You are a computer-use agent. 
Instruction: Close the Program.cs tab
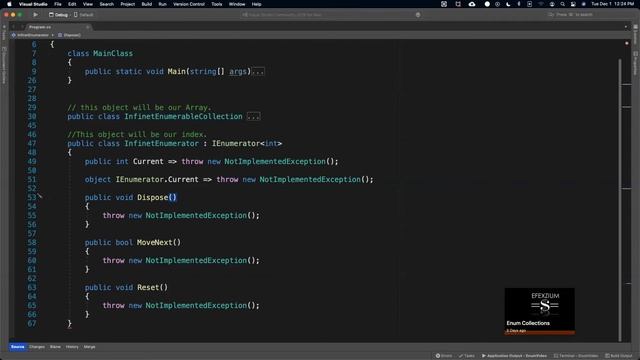88,27
